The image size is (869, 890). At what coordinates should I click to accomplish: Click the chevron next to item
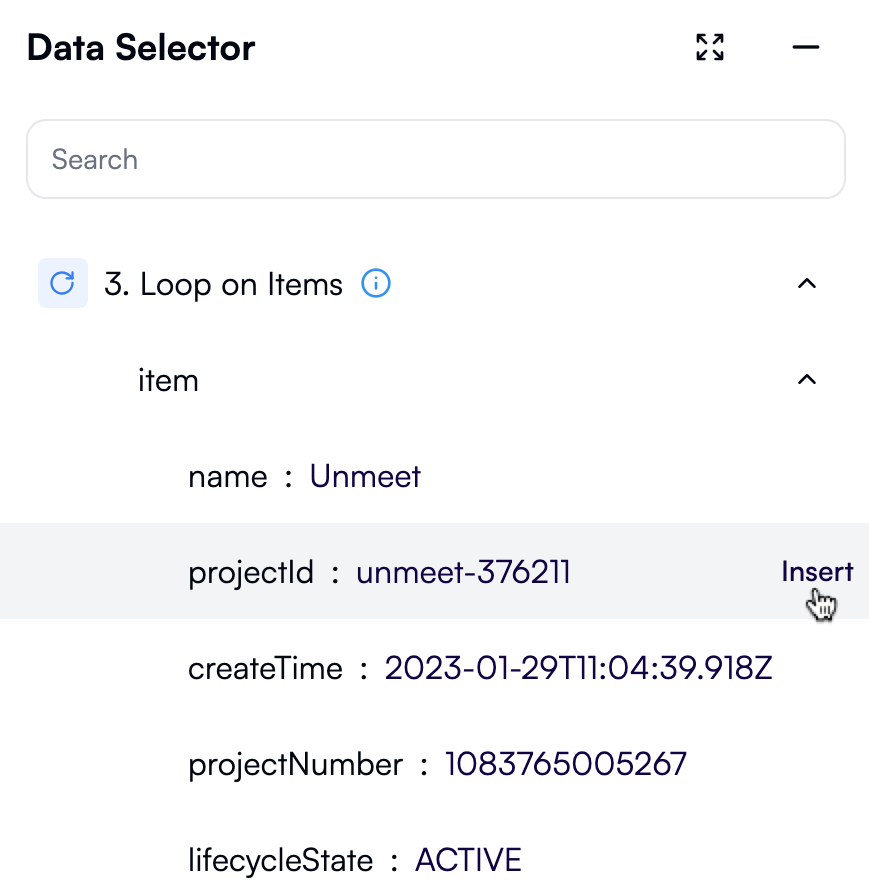807,380
